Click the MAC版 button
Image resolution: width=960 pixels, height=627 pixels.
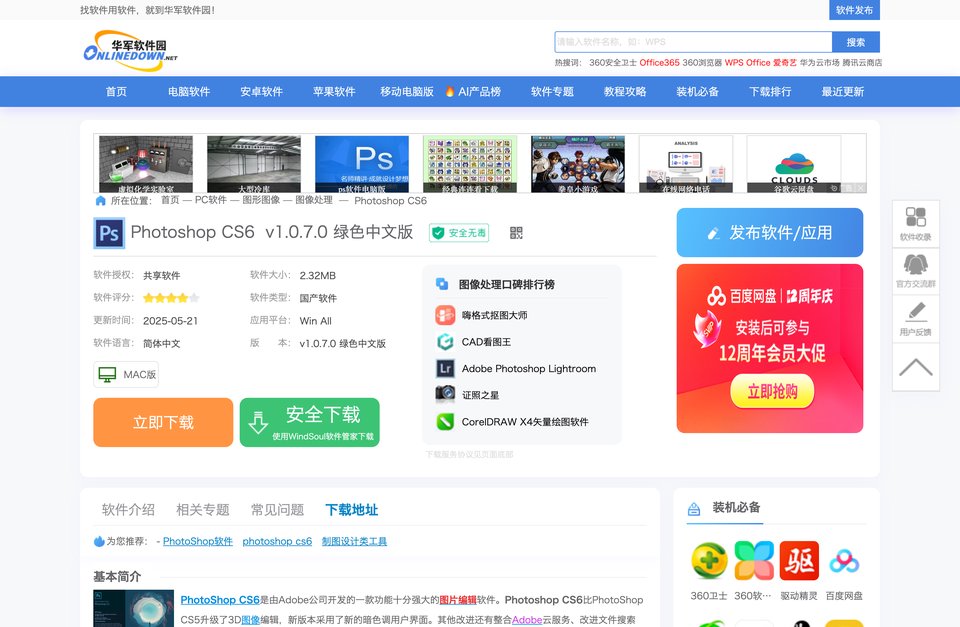tap(126, 375)
